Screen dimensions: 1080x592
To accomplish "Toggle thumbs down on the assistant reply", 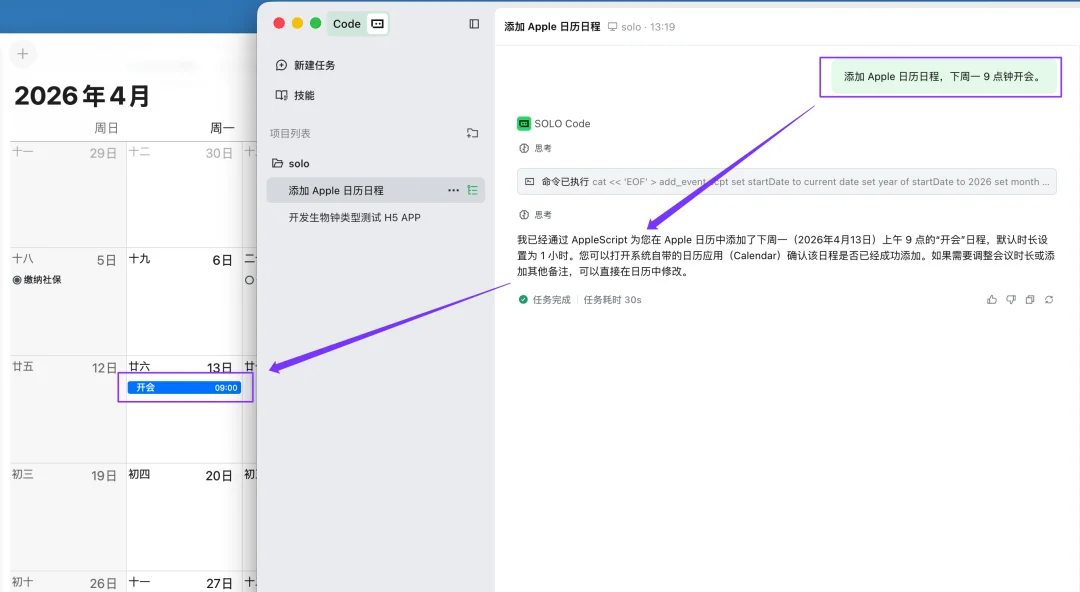I will (1011, 299).
